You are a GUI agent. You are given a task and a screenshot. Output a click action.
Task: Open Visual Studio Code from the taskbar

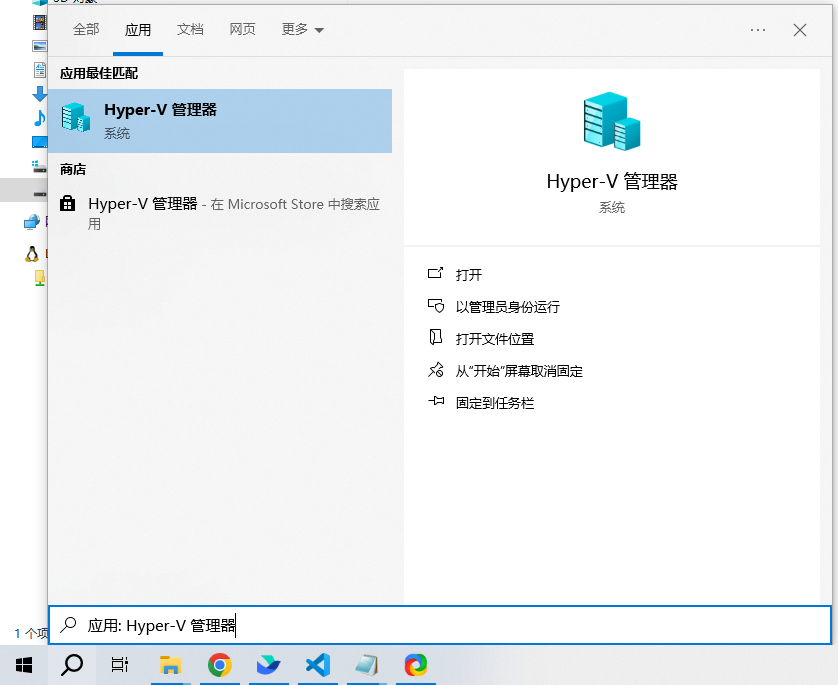[x=318, y=665]
